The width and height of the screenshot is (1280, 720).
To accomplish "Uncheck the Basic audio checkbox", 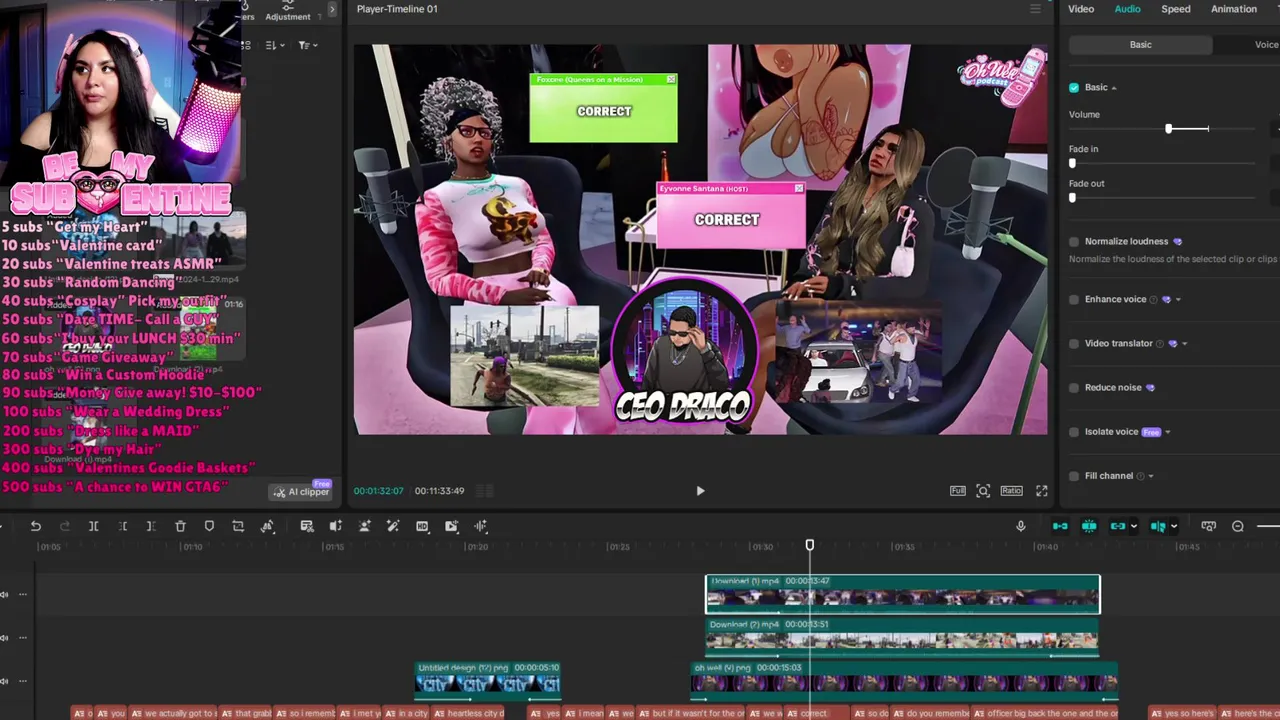I will 1074,87.
